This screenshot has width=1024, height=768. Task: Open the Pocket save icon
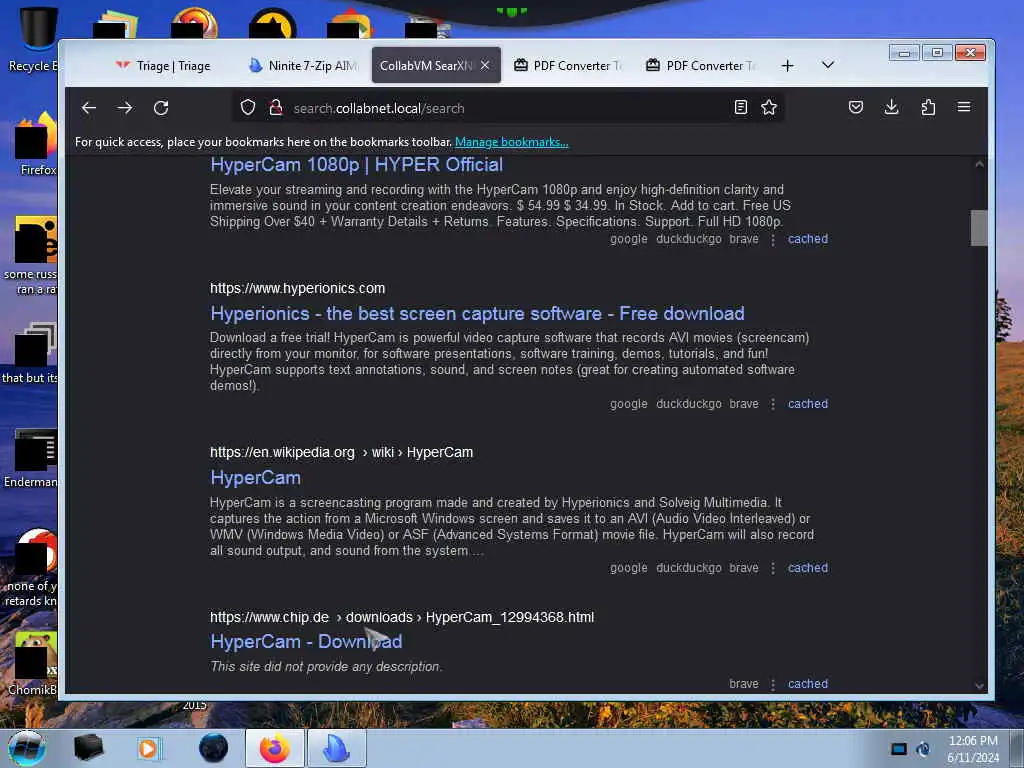coord(856,107)
